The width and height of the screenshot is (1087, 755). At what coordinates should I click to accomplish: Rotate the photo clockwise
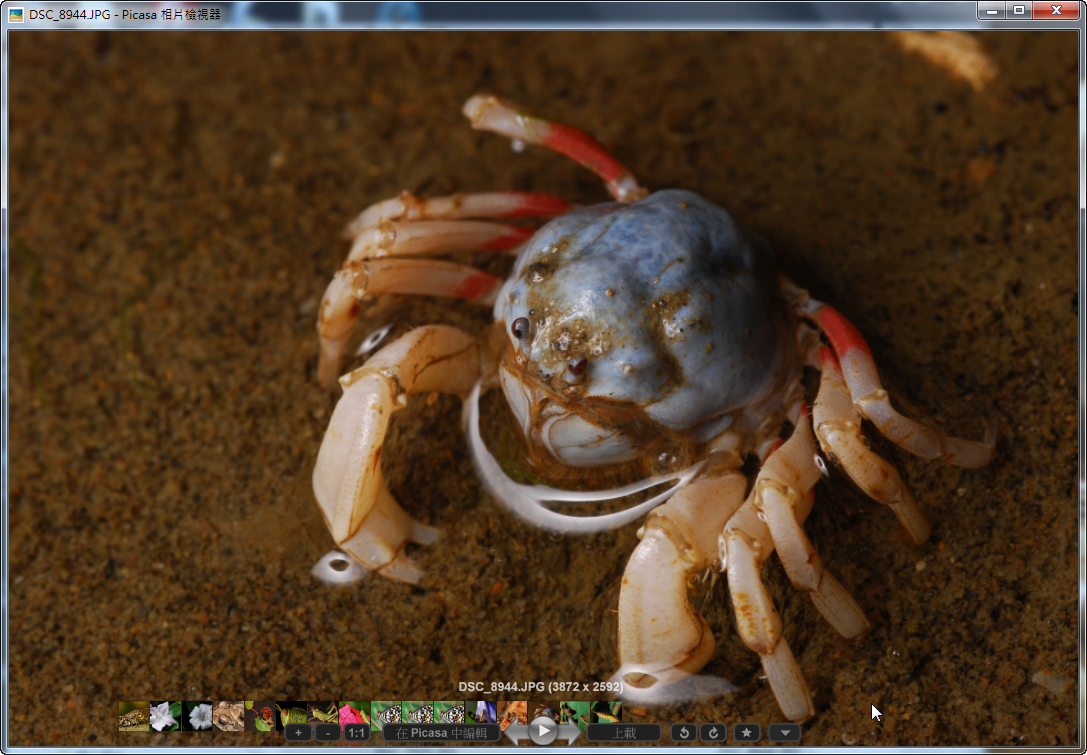pos(712,733)
